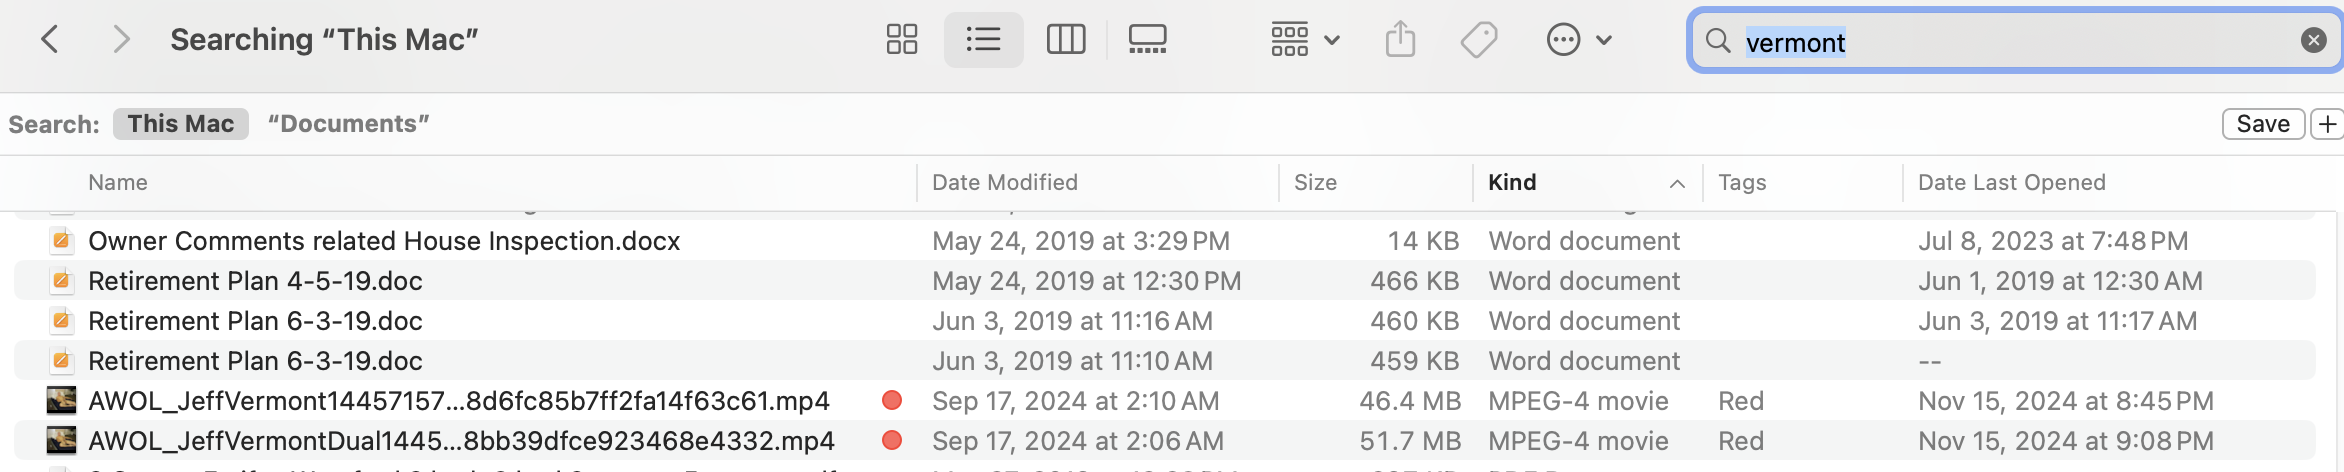Screen dimensions: 2344x472
Task: Open the More actions ellipsis menu
Action: (x=1578, y=40)
